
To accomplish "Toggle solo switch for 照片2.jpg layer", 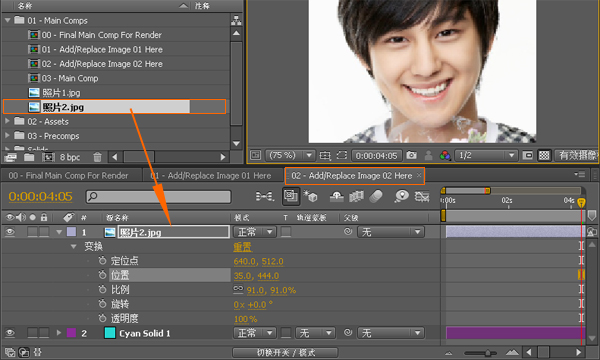I will pyautogui.click(x=33, y=232).
